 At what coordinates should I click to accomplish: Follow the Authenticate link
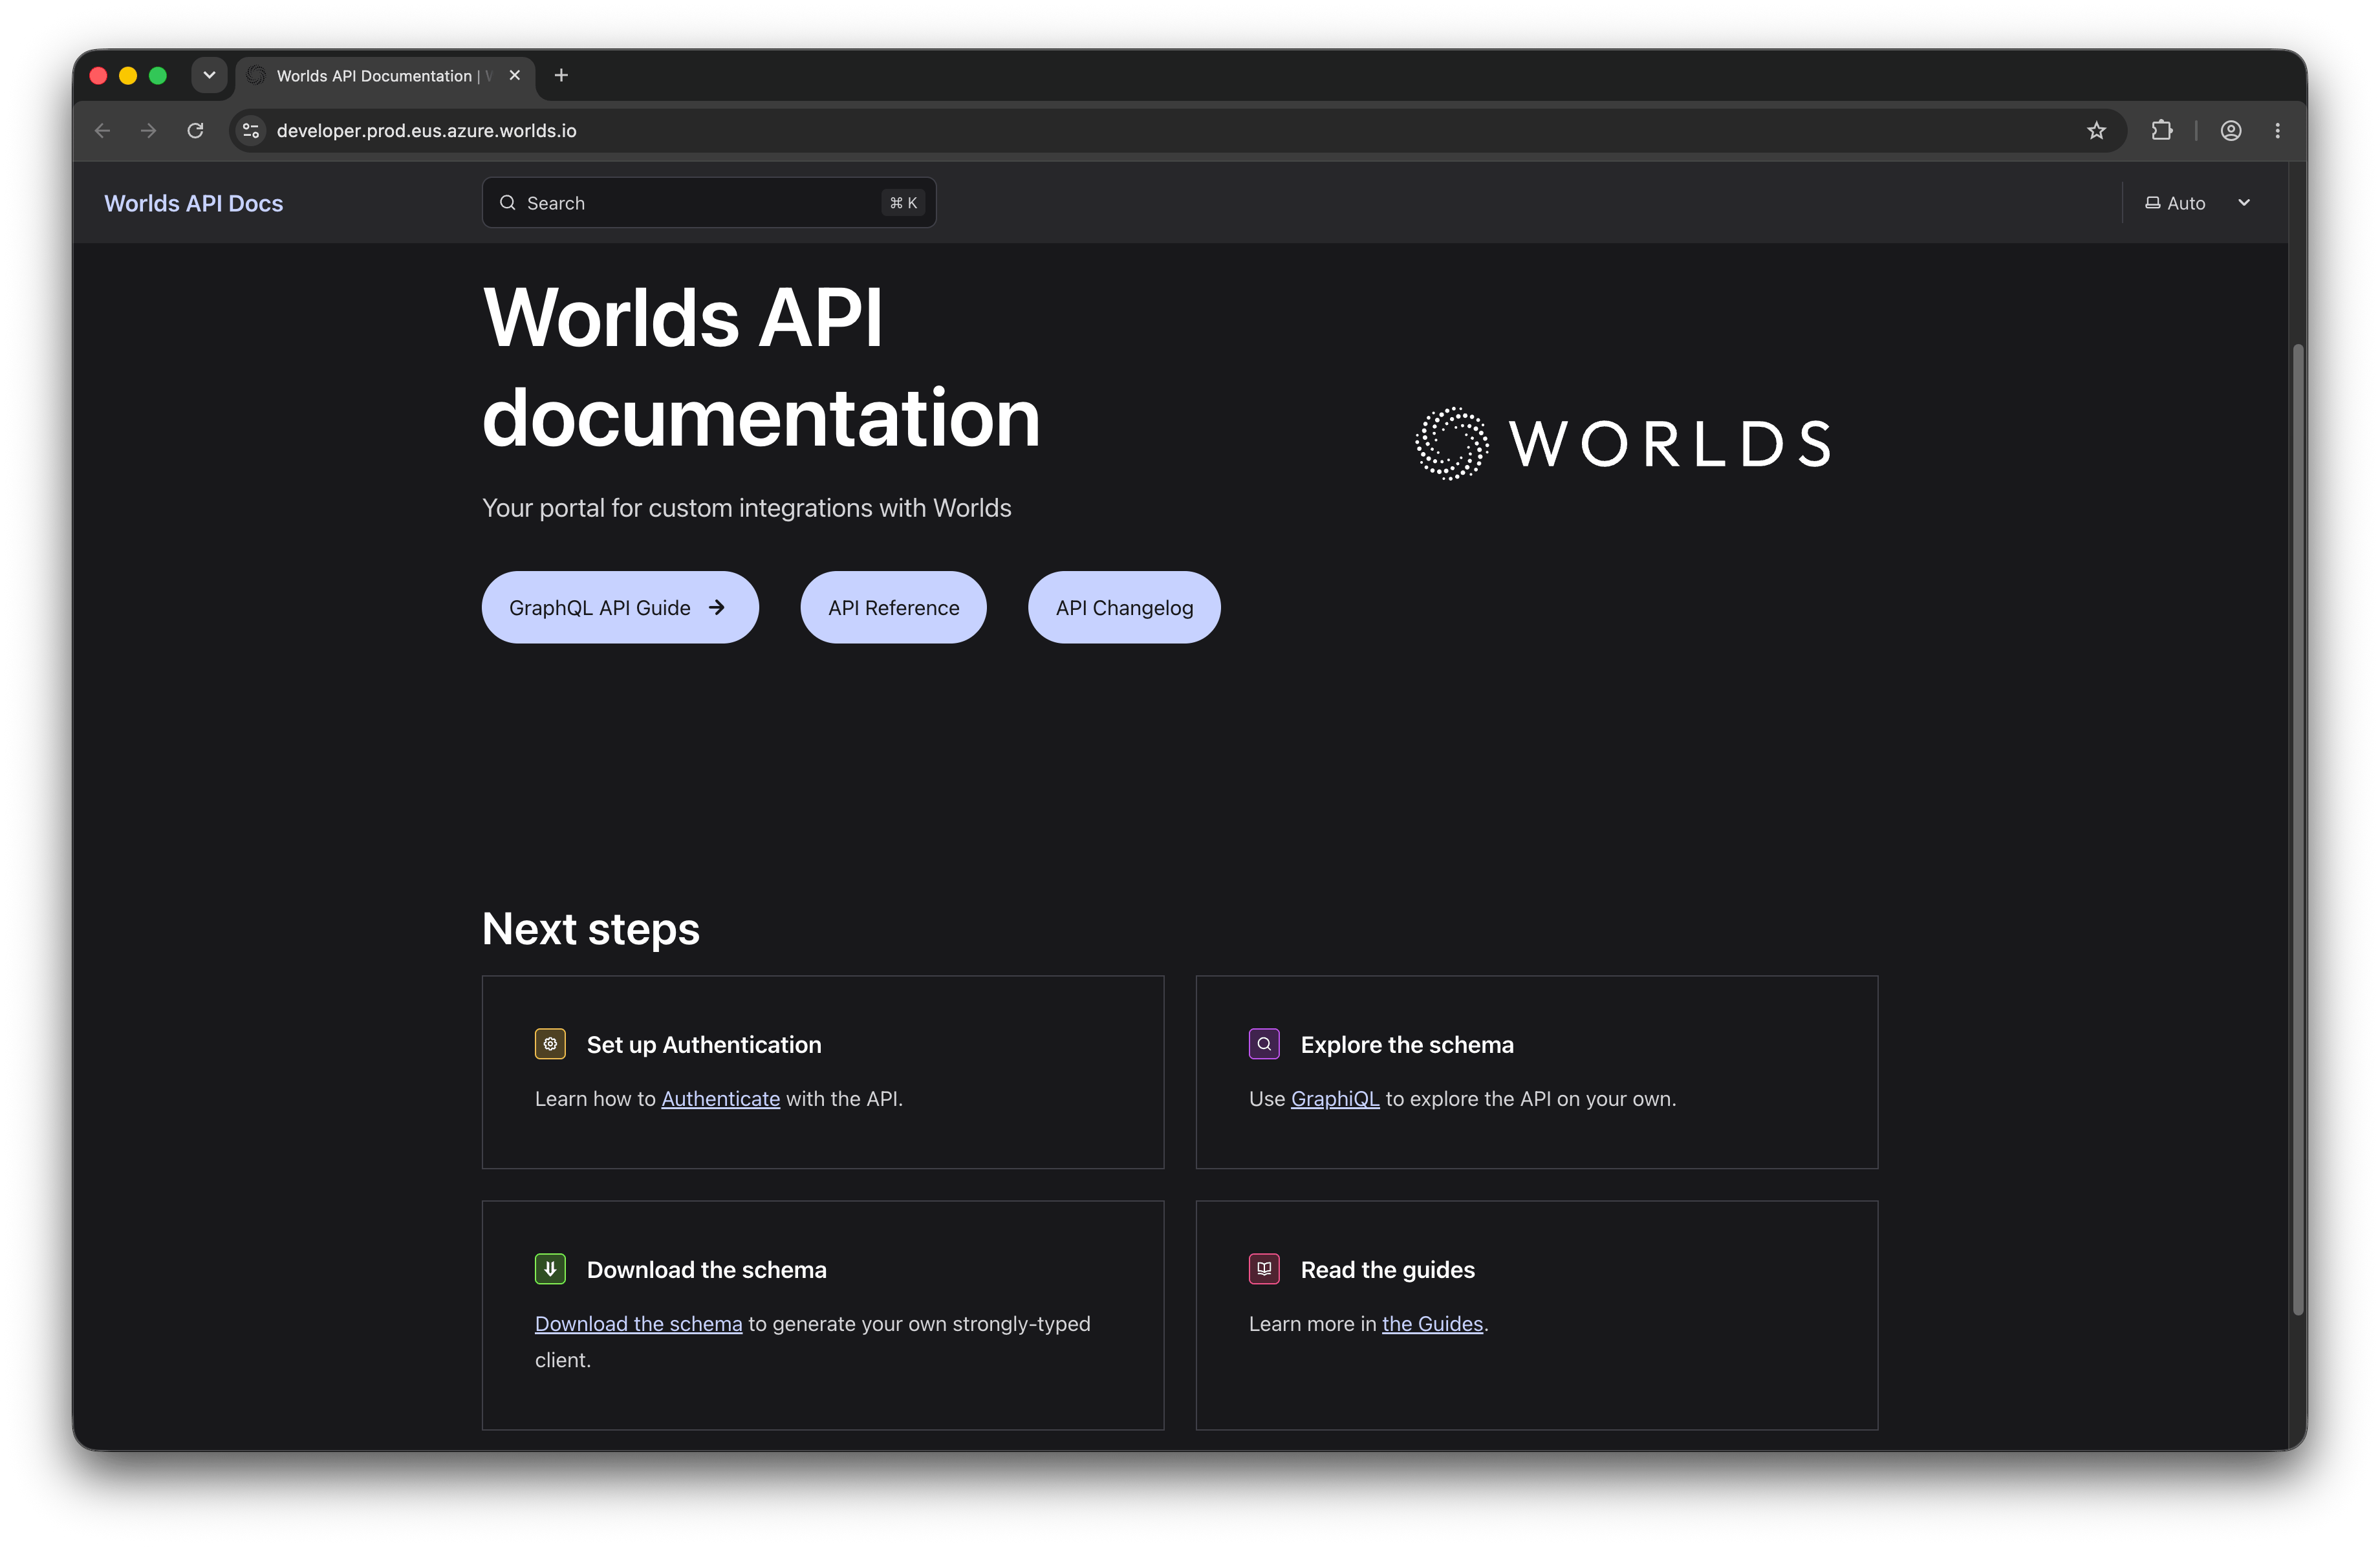720,1099
